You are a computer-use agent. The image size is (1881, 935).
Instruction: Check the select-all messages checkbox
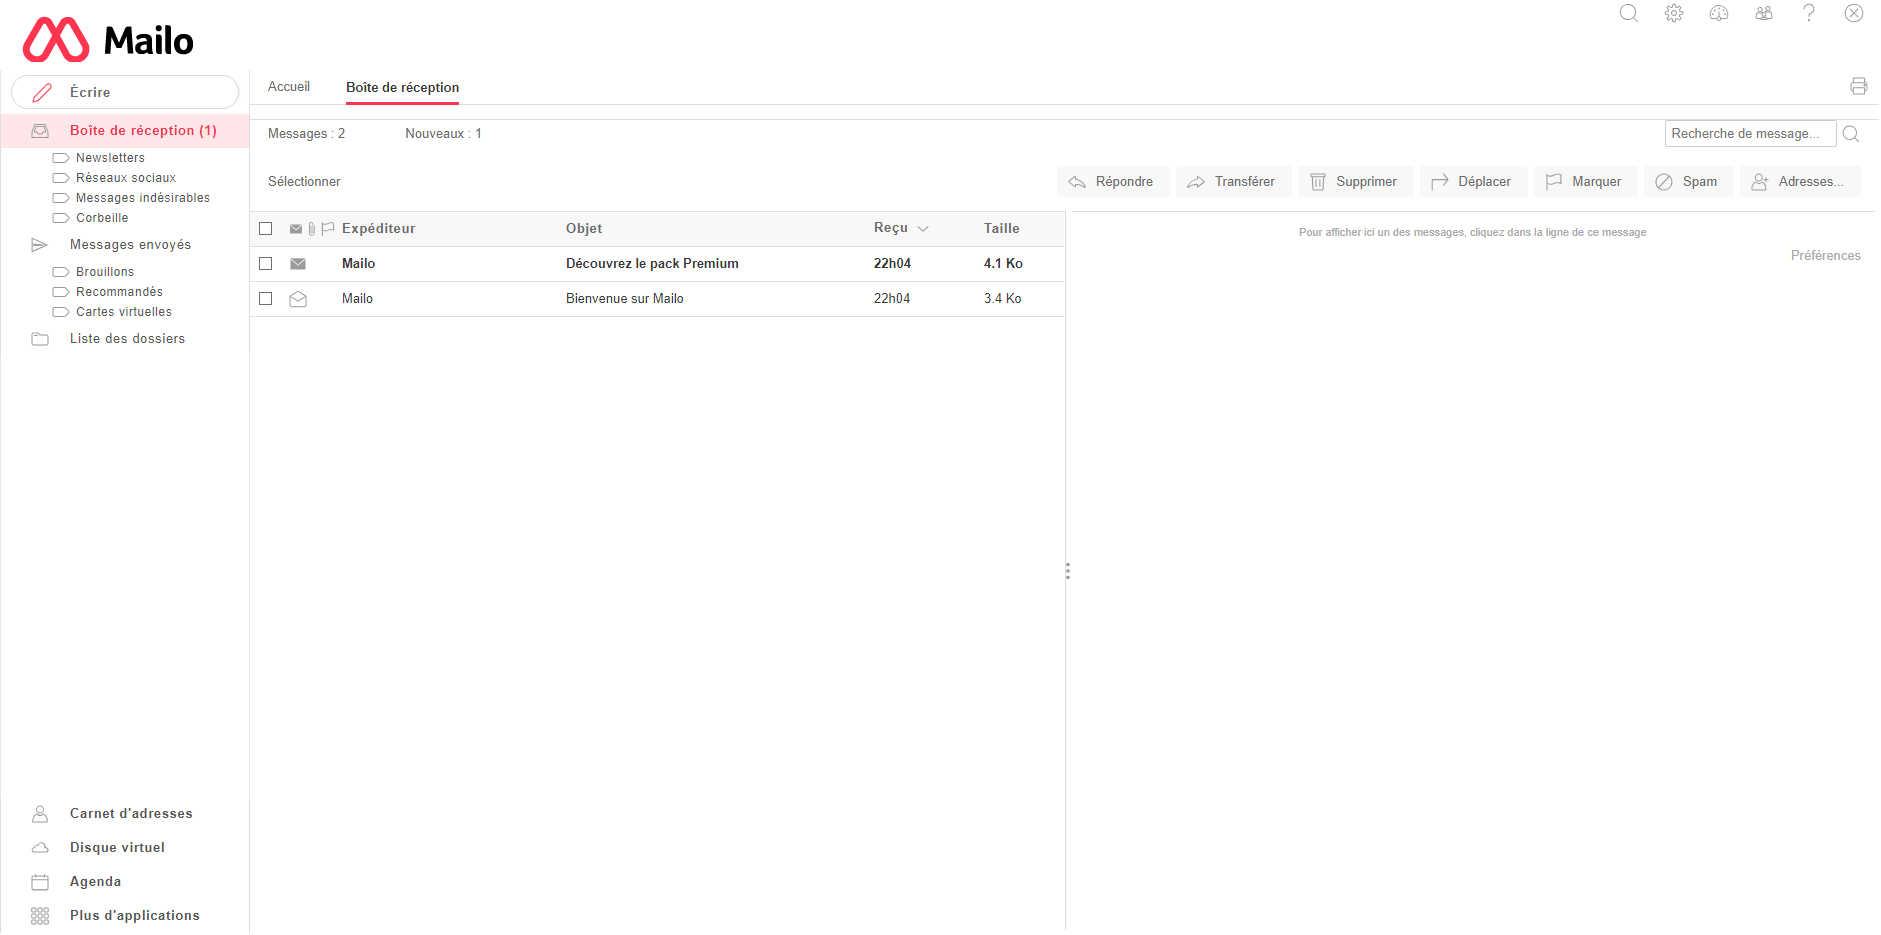tap(266, 229)
